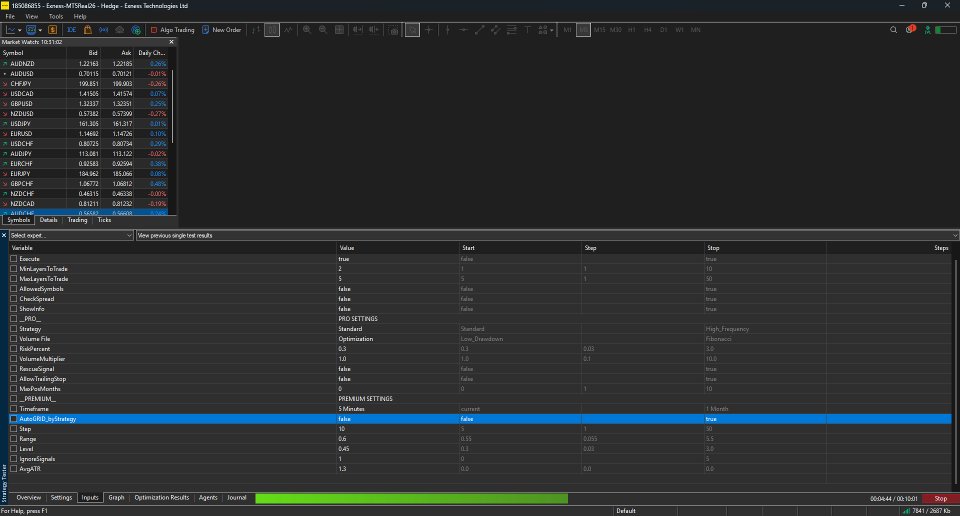The image size is (960, 516).
Task: Open the Tools menu
Action: pyautogui.click(x=56, y=17)
